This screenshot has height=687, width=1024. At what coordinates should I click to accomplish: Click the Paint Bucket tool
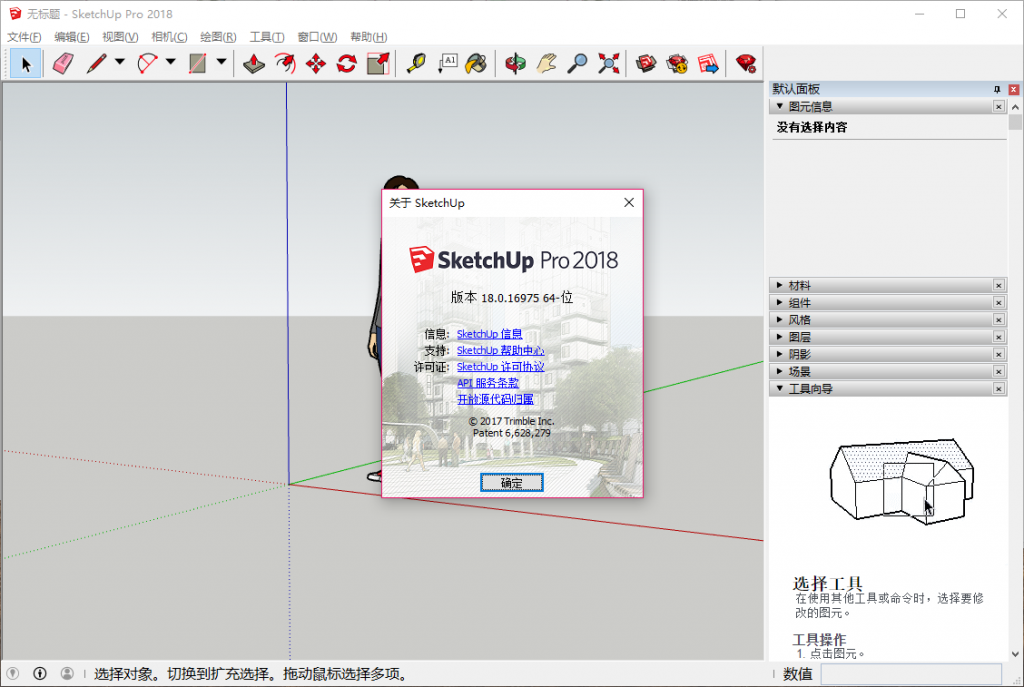pyautogui.click(x=477, y=64)
